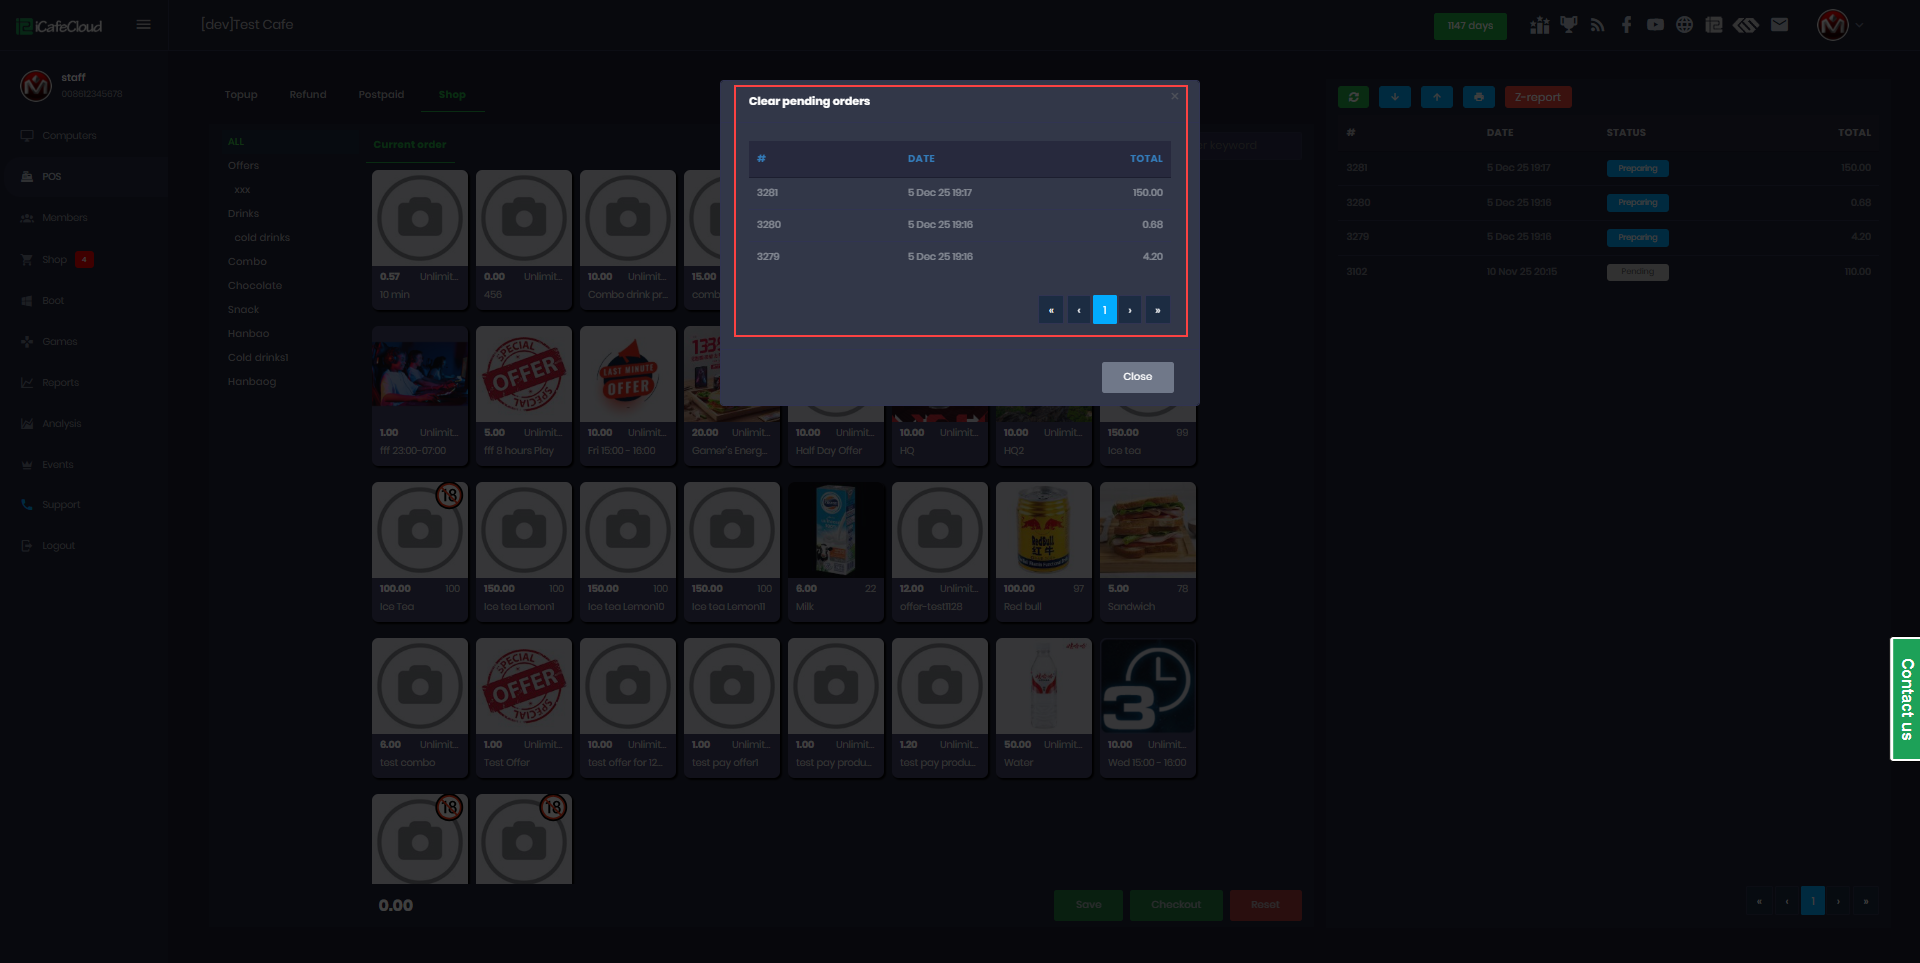This screenshot has height=963, width=1920.
Task: Click the staff avatar in the sidebar
Action: click(36, 86)
